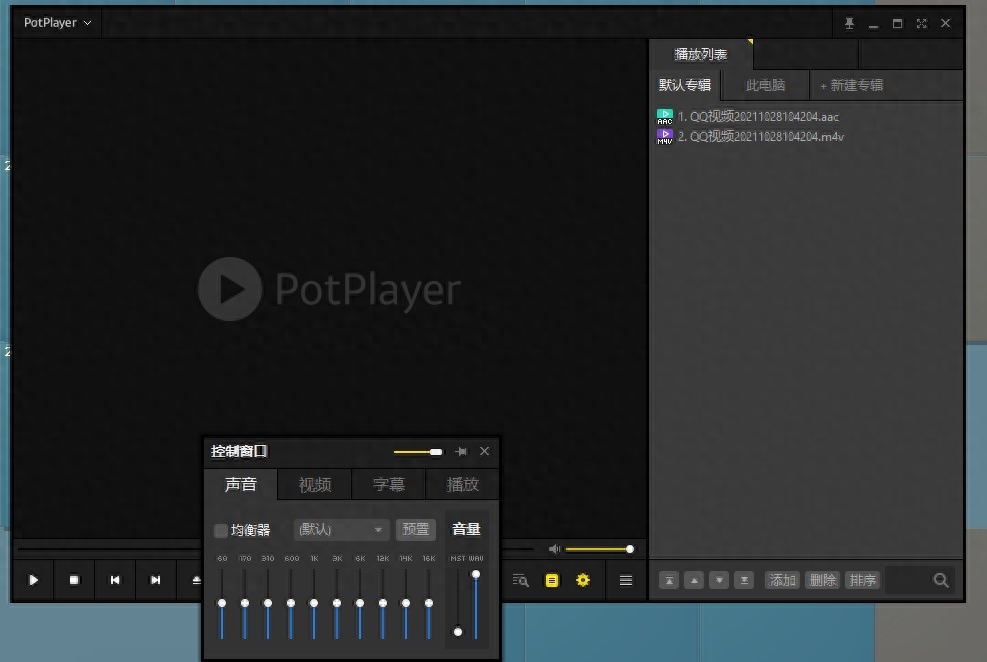Select the 此电脑 playlist tab
The width and height of the screenshot is (987, 662).
click(765, 85)
